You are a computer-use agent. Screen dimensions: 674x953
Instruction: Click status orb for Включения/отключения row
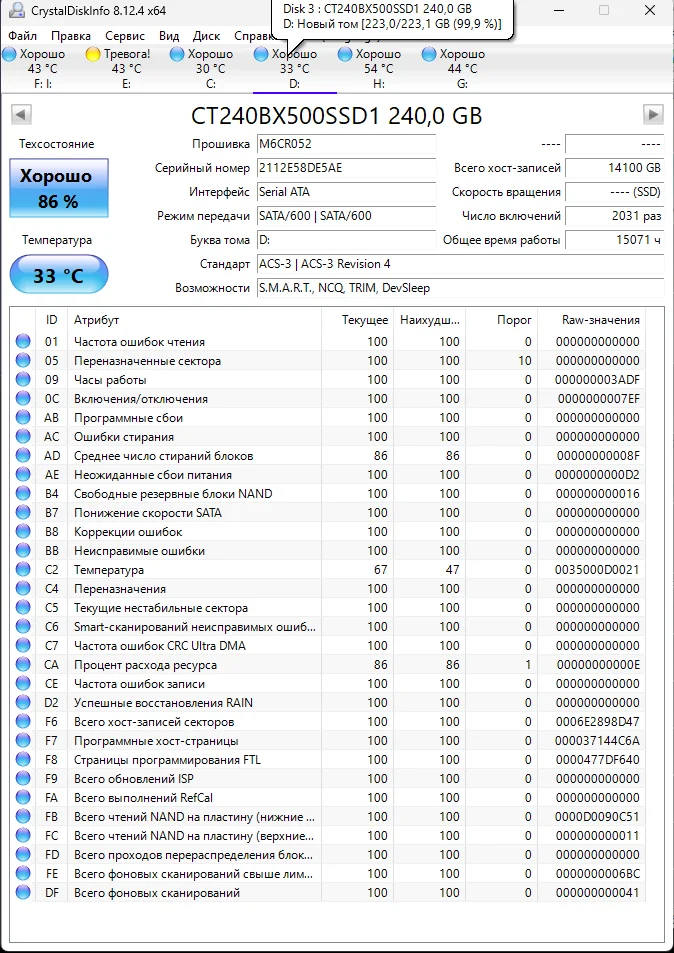pyautogui.click(x=23, y=399)
